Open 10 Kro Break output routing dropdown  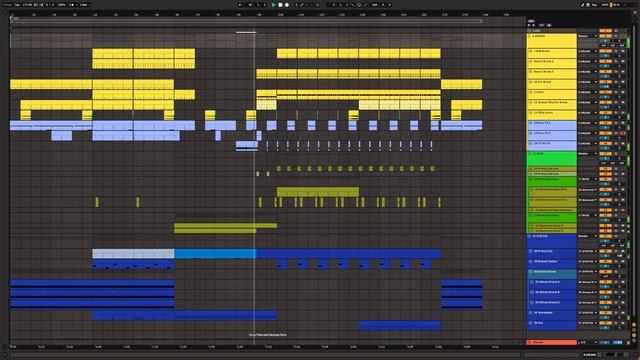(x=587, y=82)
